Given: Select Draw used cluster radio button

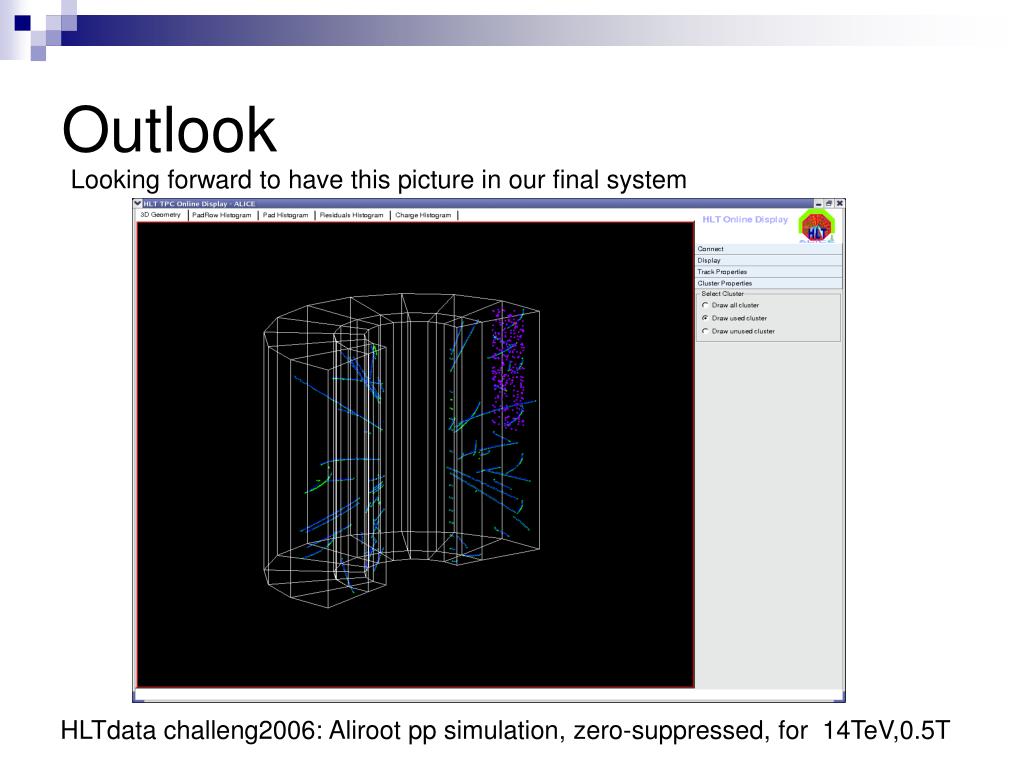Looking at the screenshot, I should [705, 319].
